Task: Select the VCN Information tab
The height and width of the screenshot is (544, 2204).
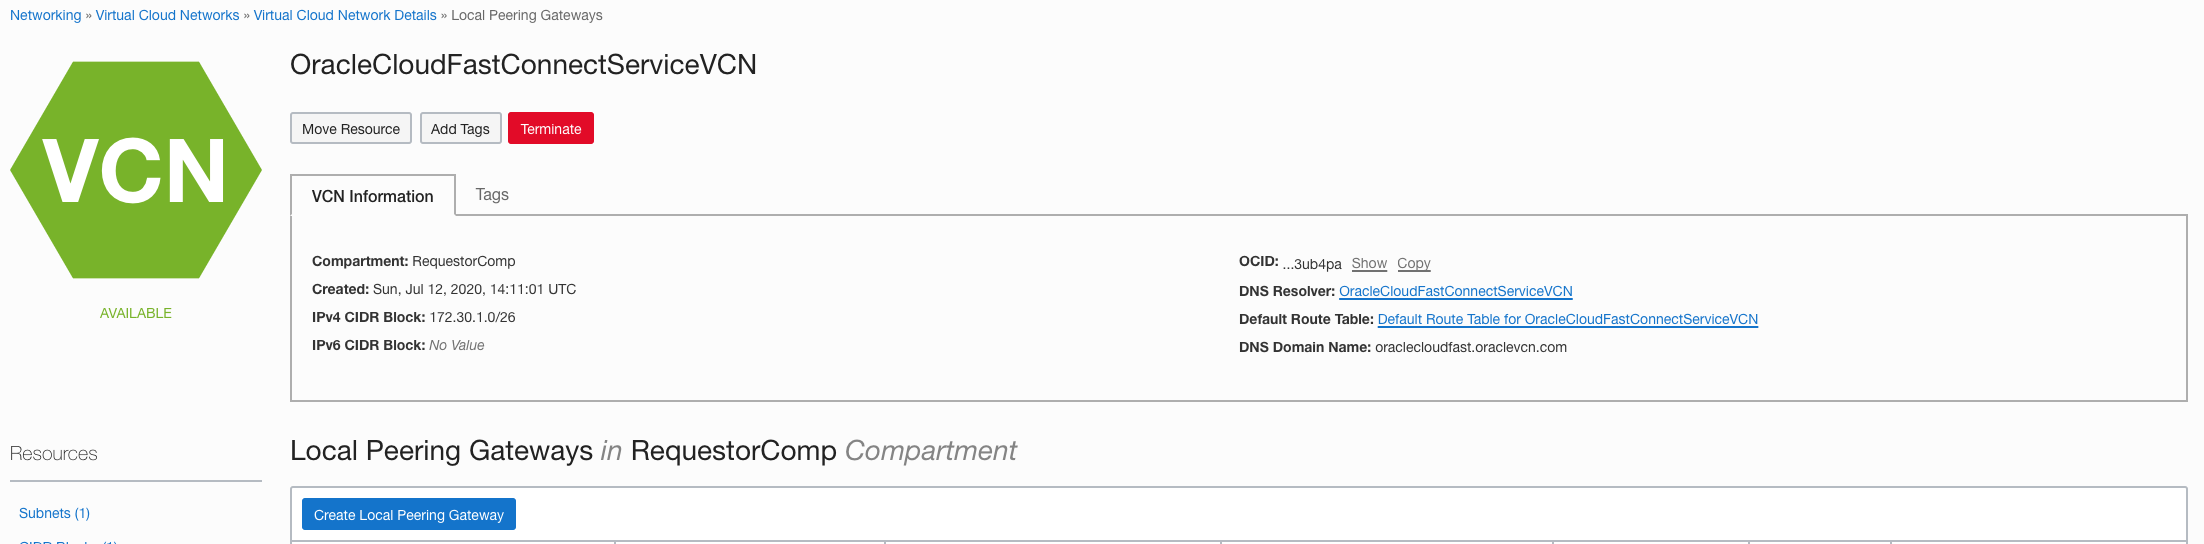Action: point(373,195)
